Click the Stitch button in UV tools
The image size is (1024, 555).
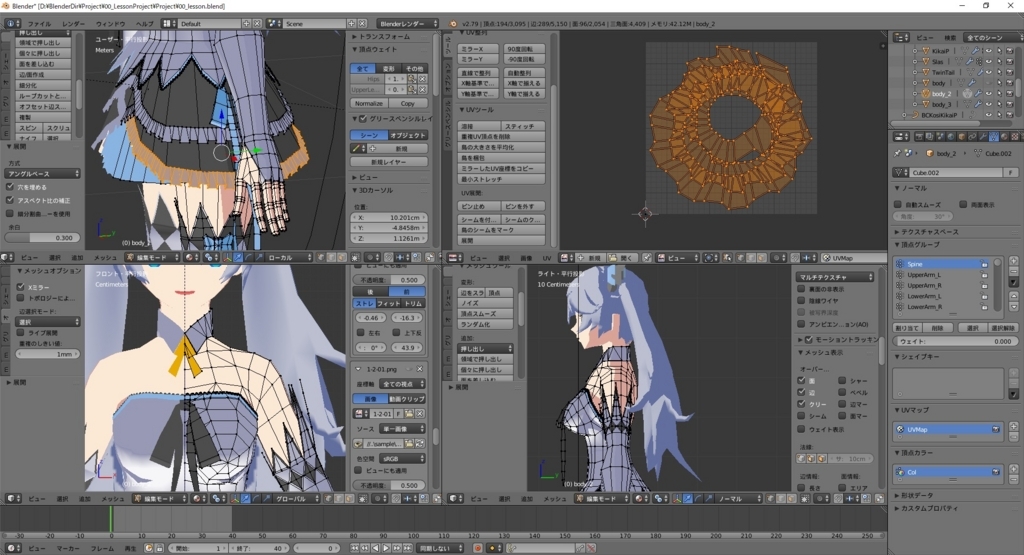(523, 126)
